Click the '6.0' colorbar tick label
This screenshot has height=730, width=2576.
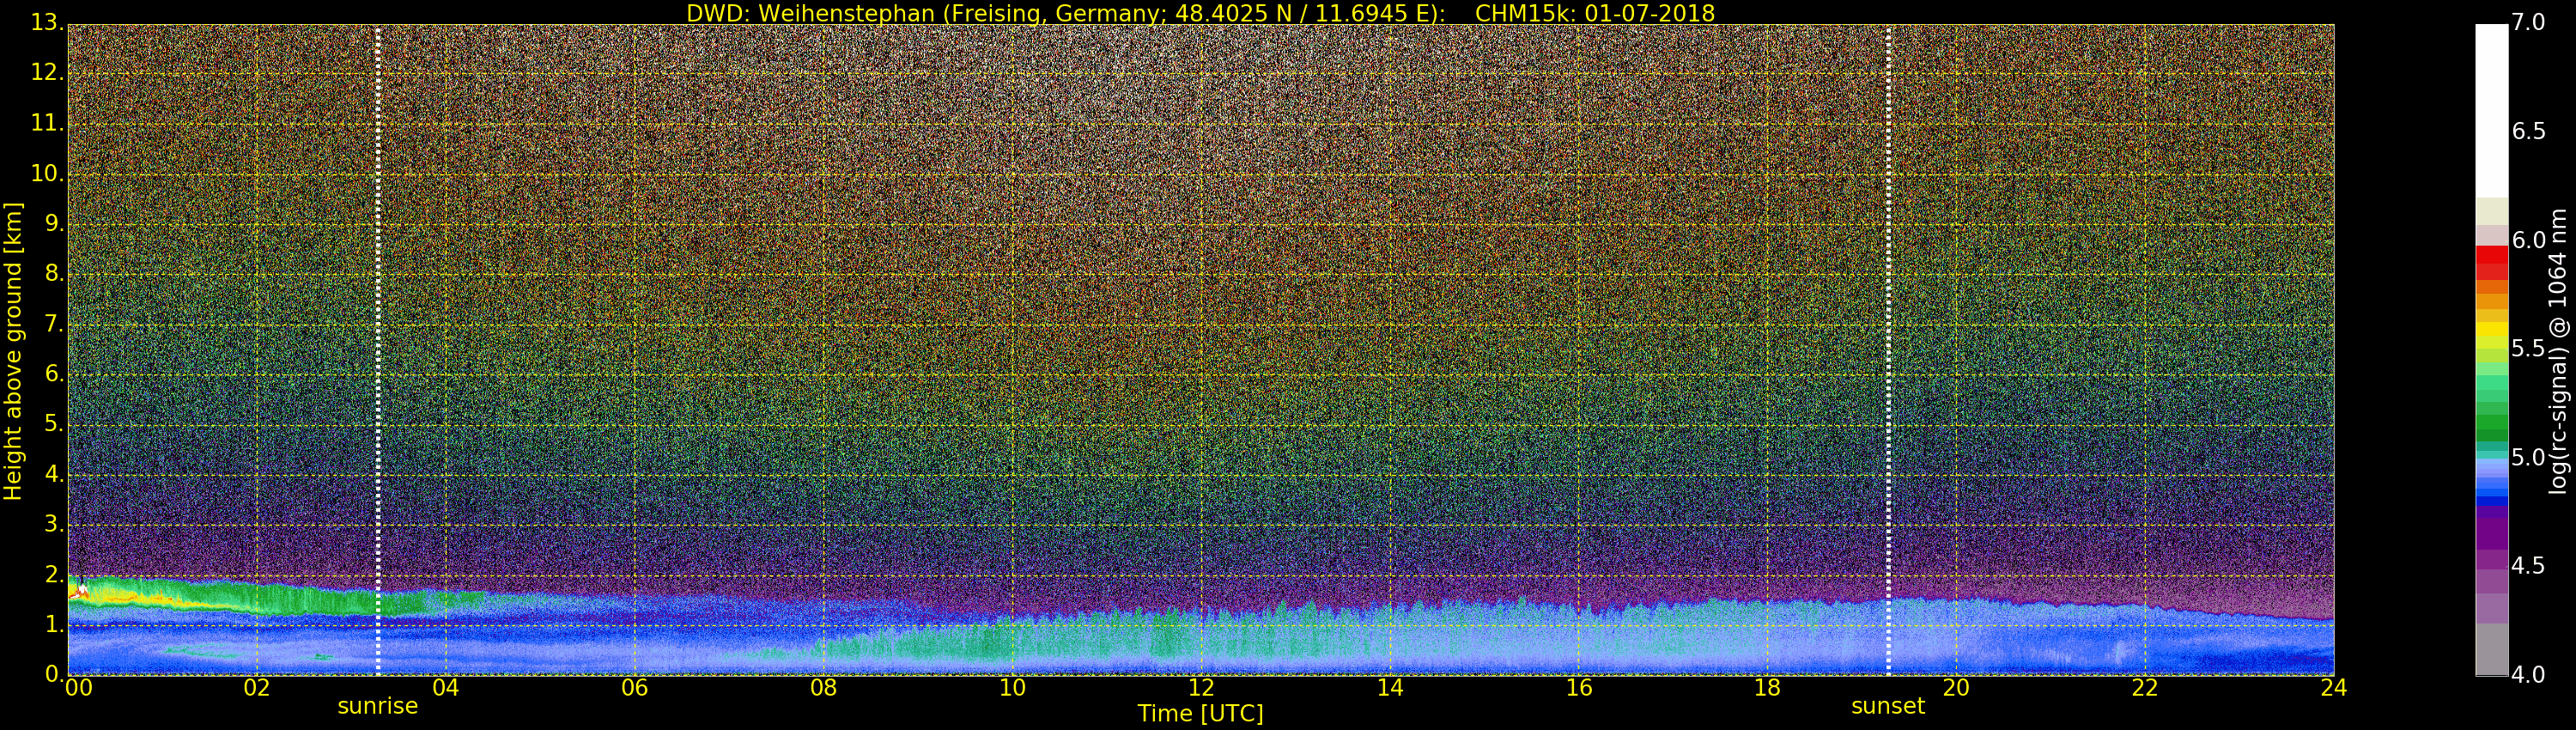[x=2529, y=241]
